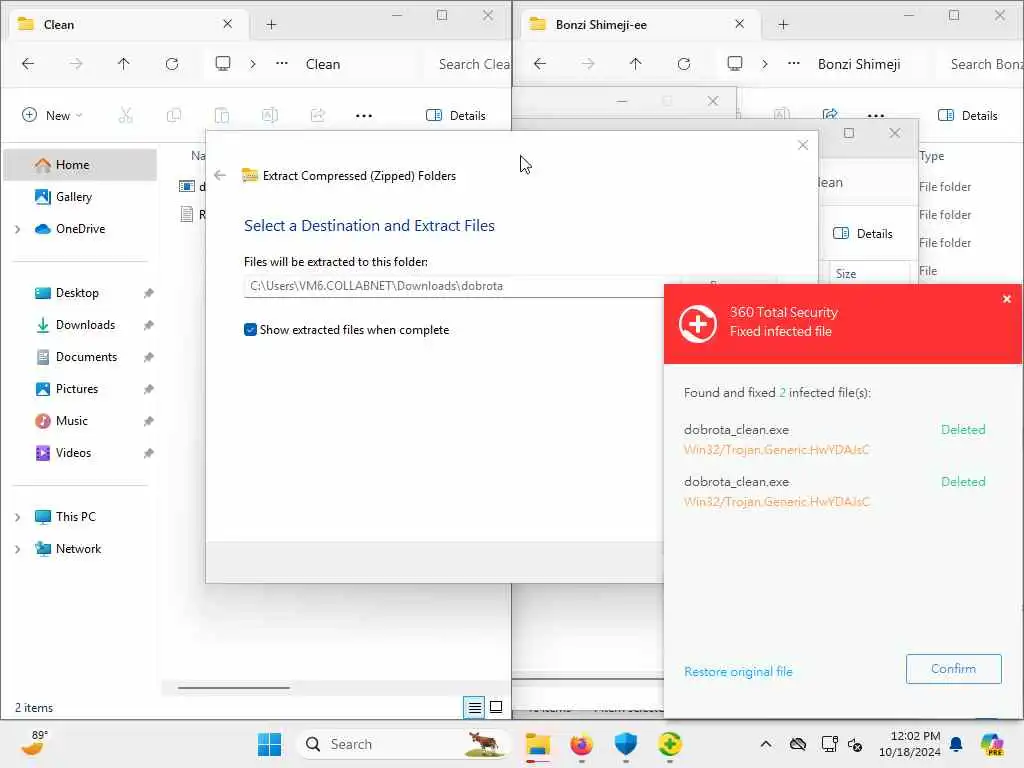
Task: Click Restore original file link
Action: (738, 671)
